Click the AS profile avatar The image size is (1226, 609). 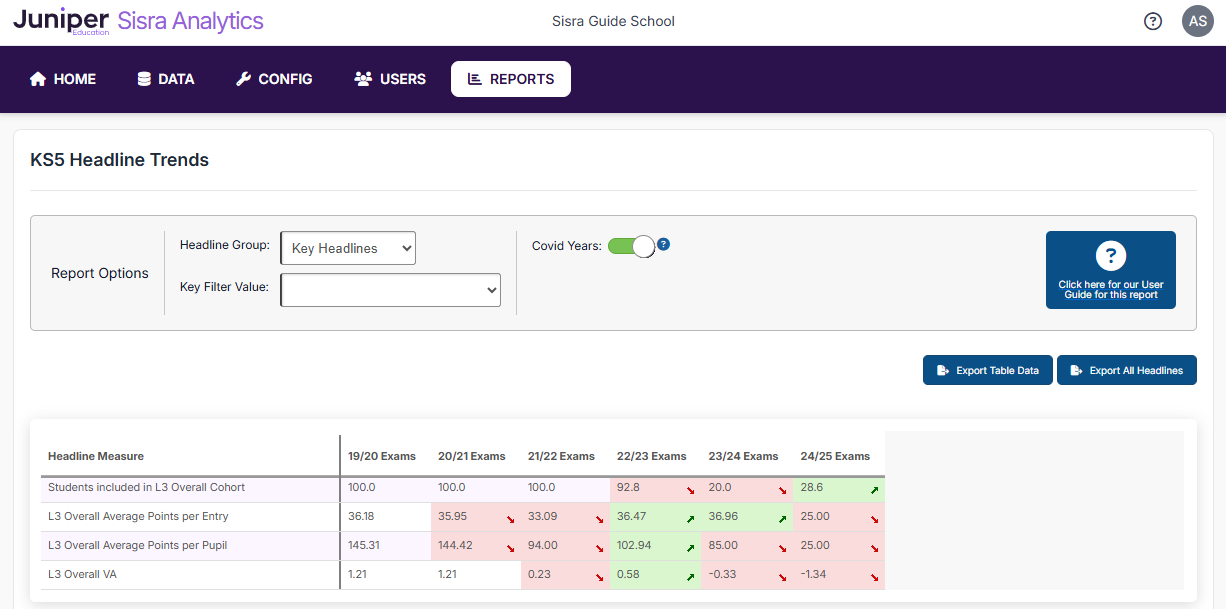point(1197,20)
